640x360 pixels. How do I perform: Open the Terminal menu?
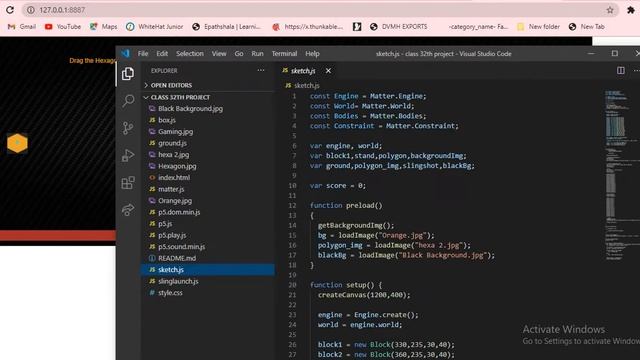click(284, 53)
